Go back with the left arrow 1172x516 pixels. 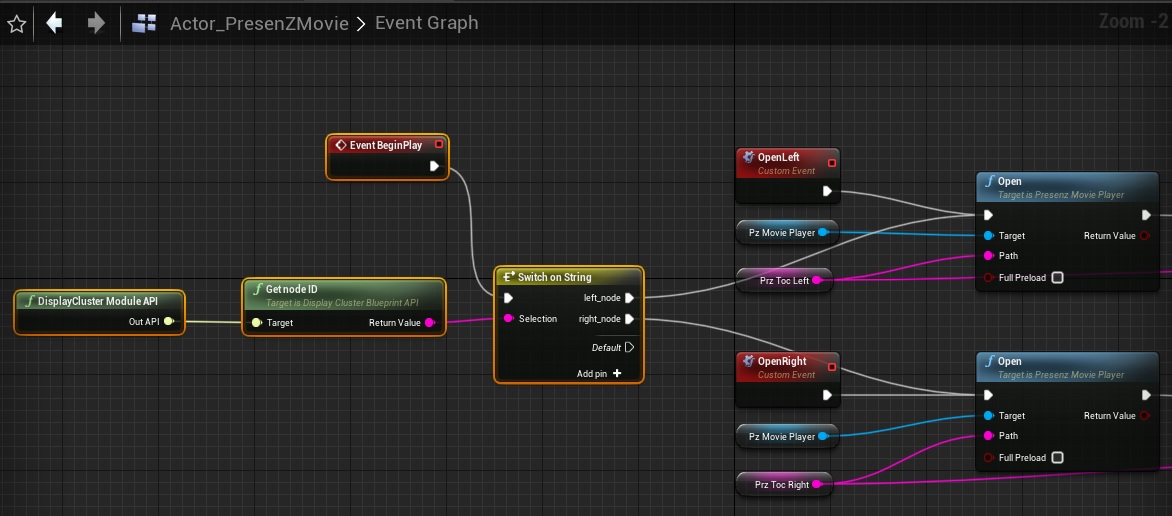coord(54,23)
